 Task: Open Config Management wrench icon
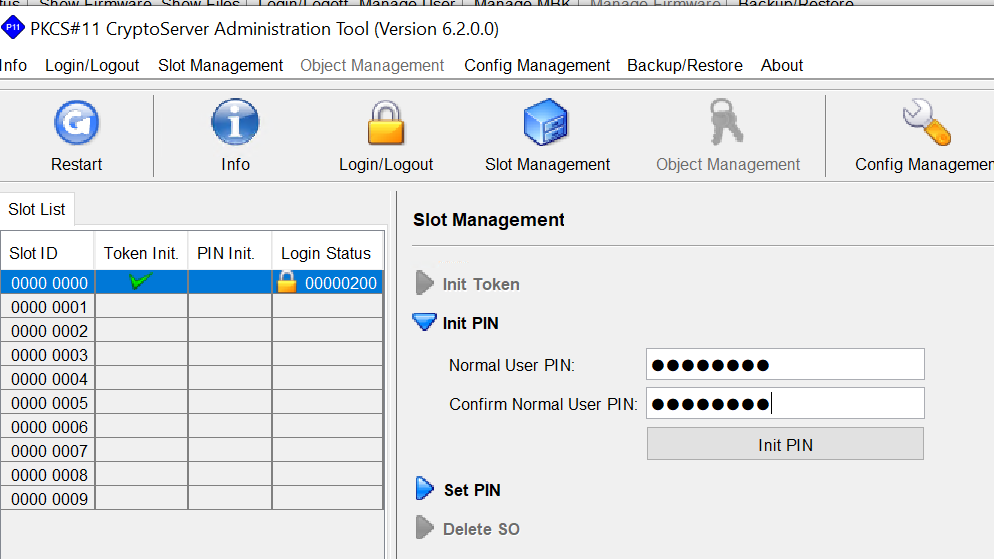coord(926,122)
